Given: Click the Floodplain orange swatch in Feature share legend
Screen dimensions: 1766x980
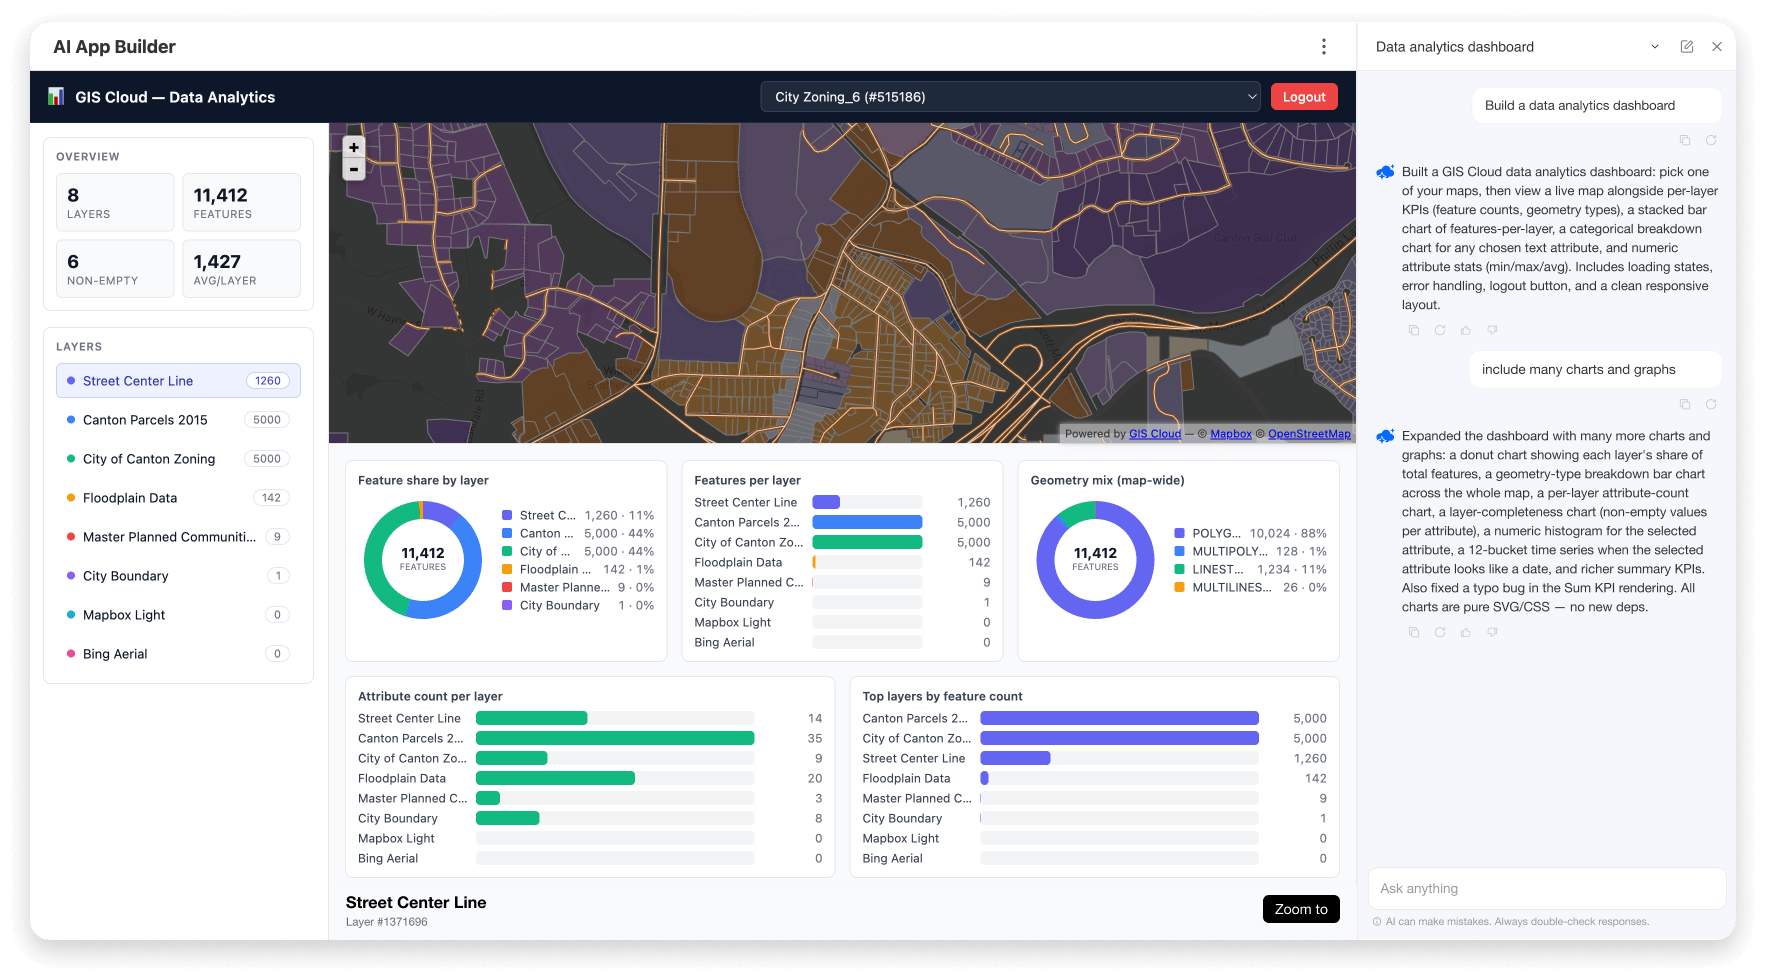Looking at the screenshot, I should tap(507, 570).
